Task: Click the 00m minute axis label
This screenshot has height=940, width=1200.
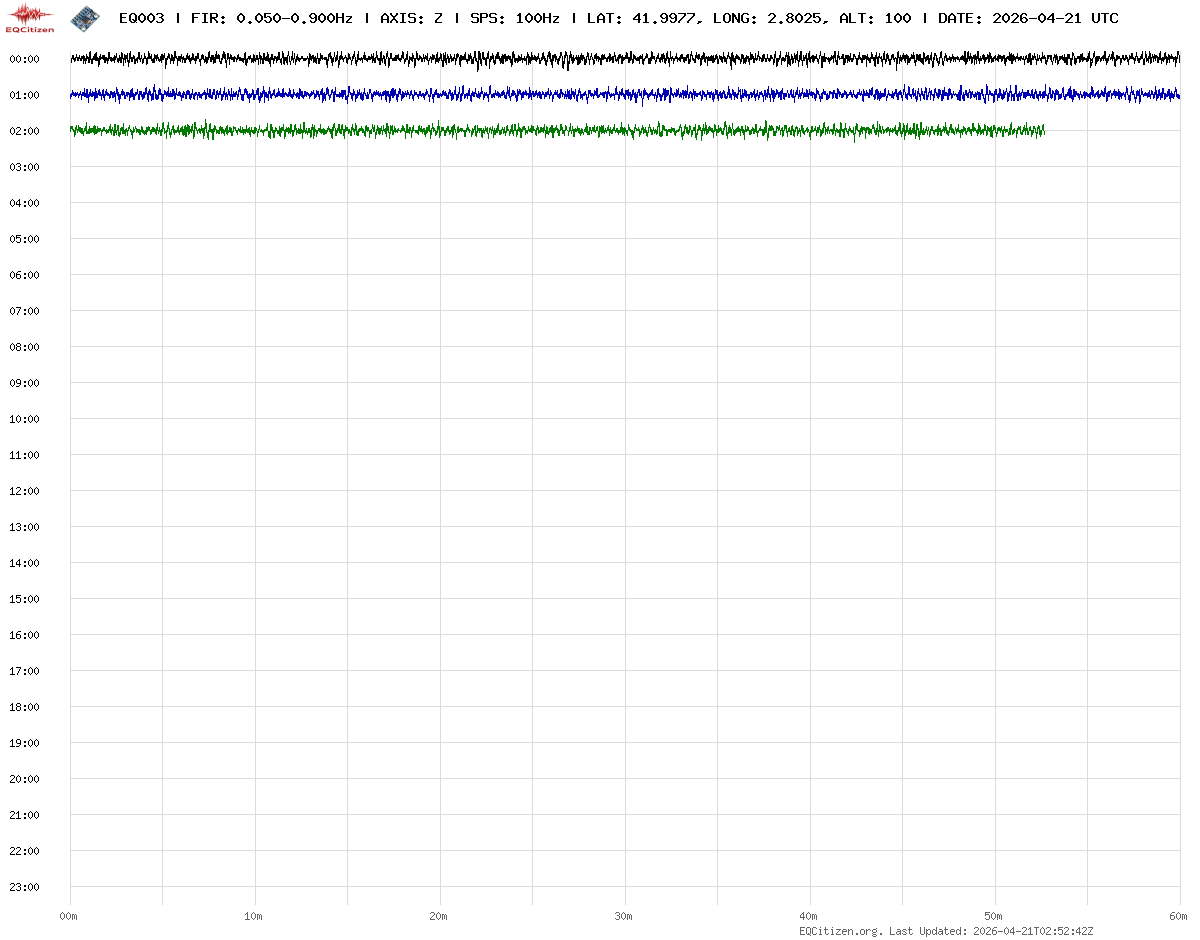Action: (x=69, y=916)
